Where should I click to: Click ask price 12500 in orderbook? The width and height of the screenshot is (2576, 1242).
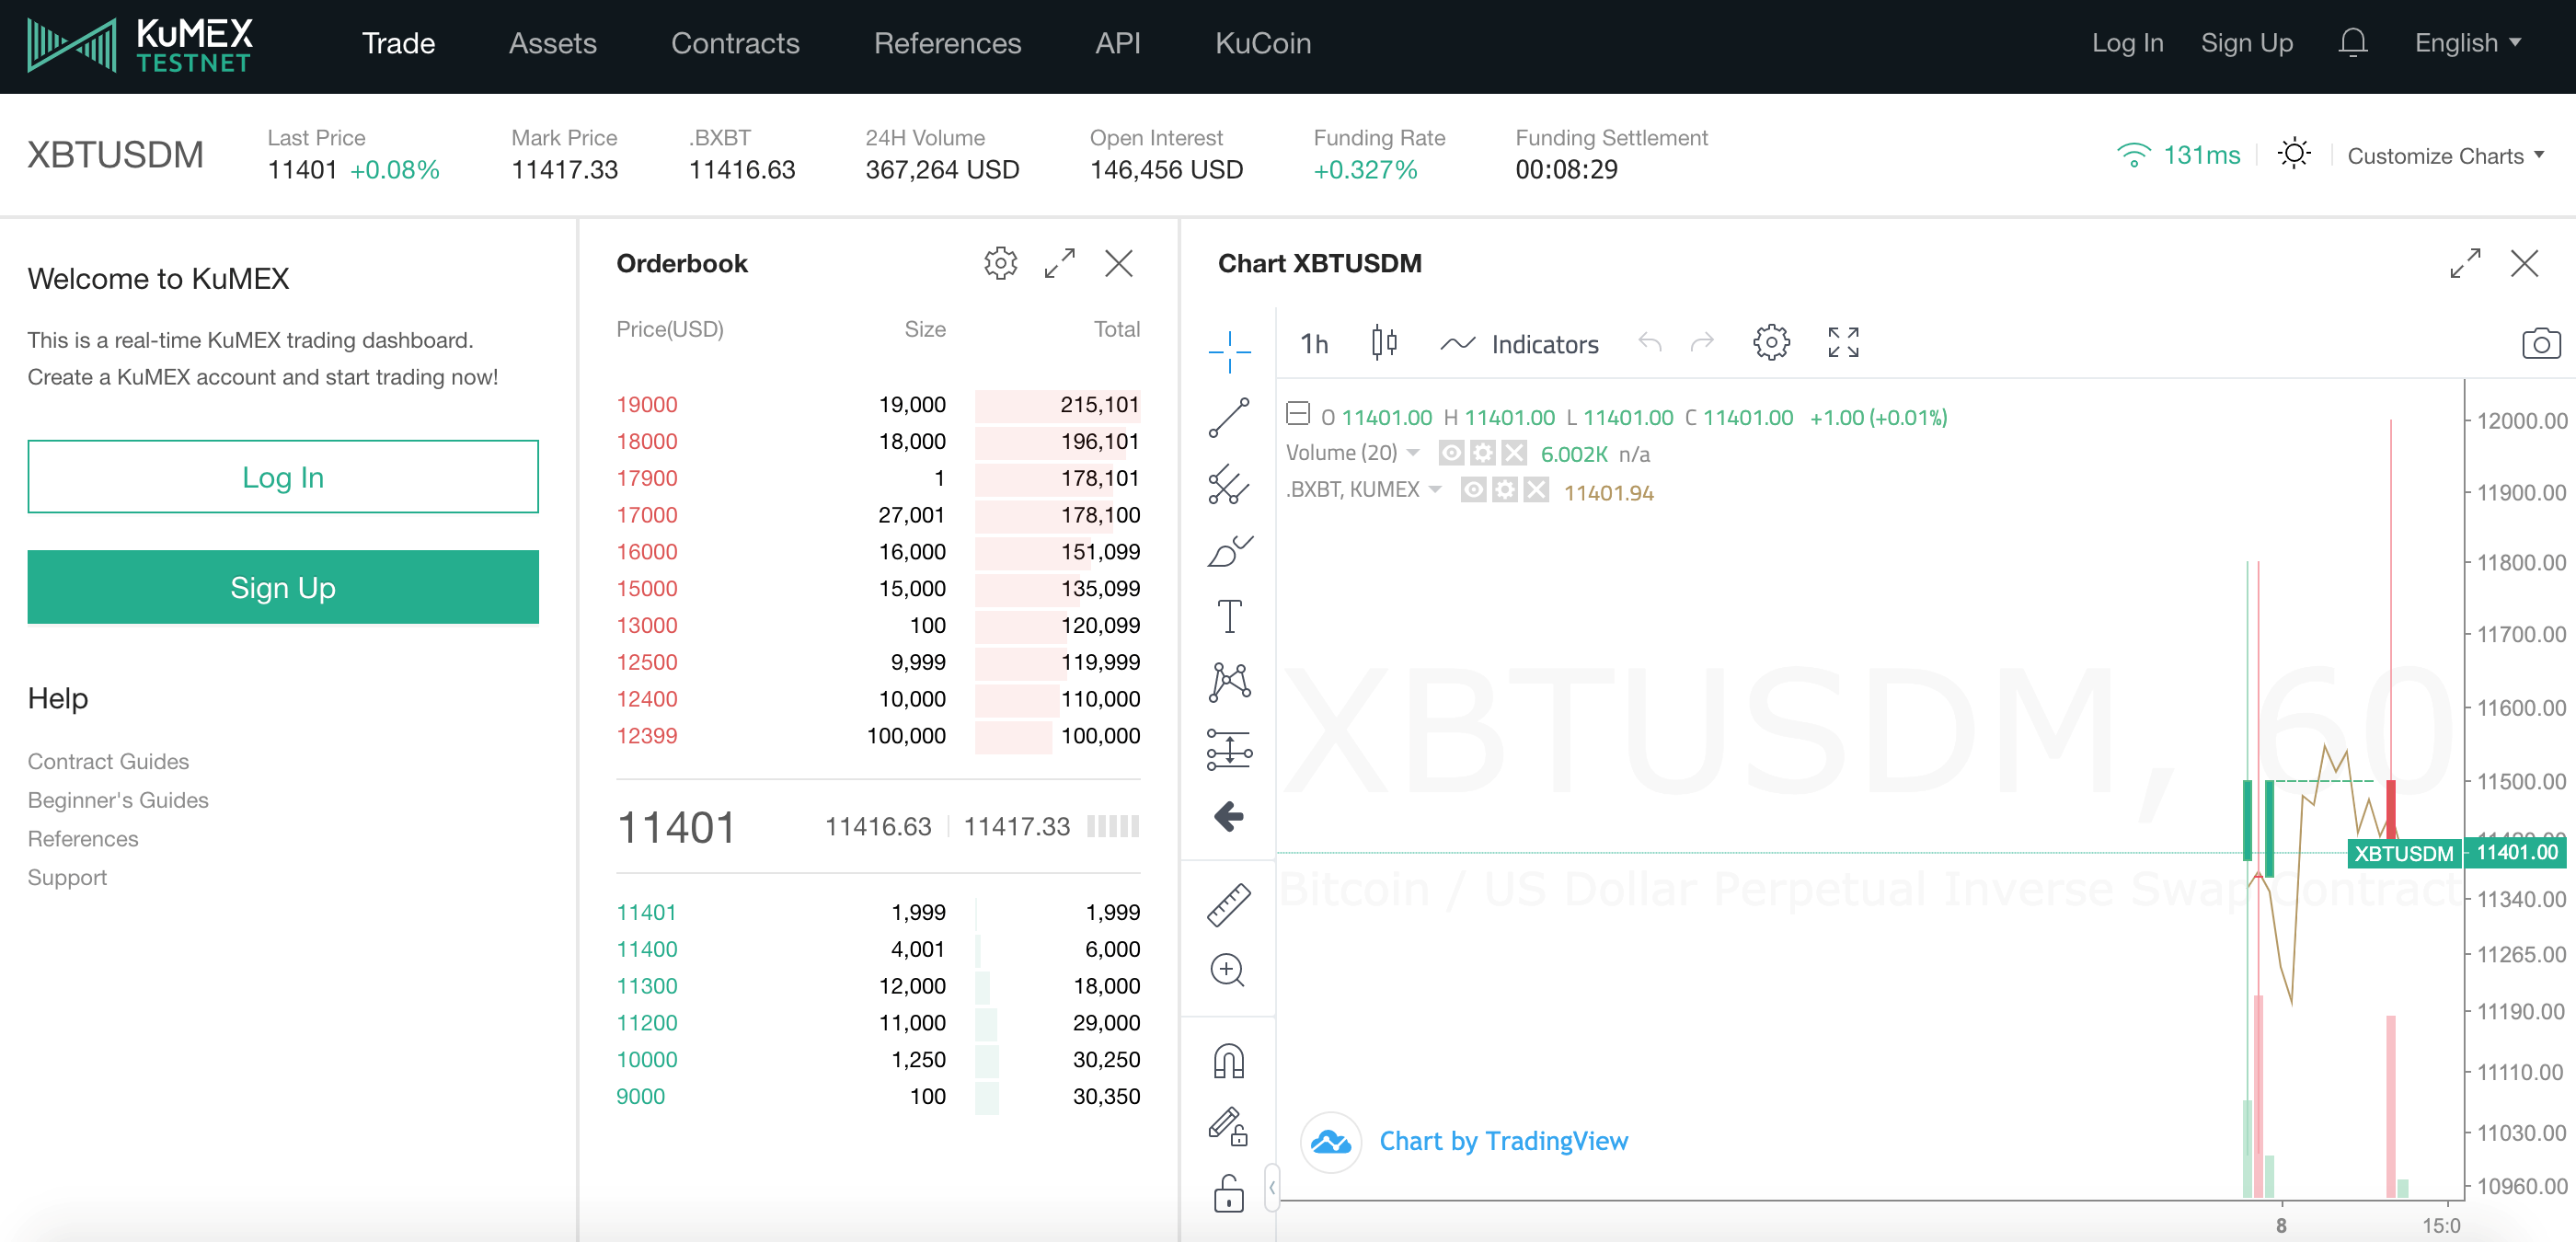647,662
